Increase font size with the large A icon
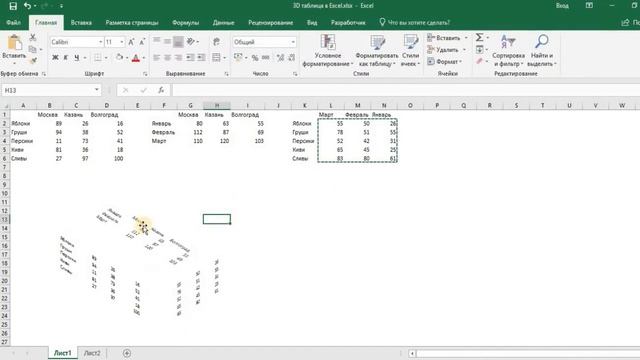The image size is (640, 360). coord(131,42)
